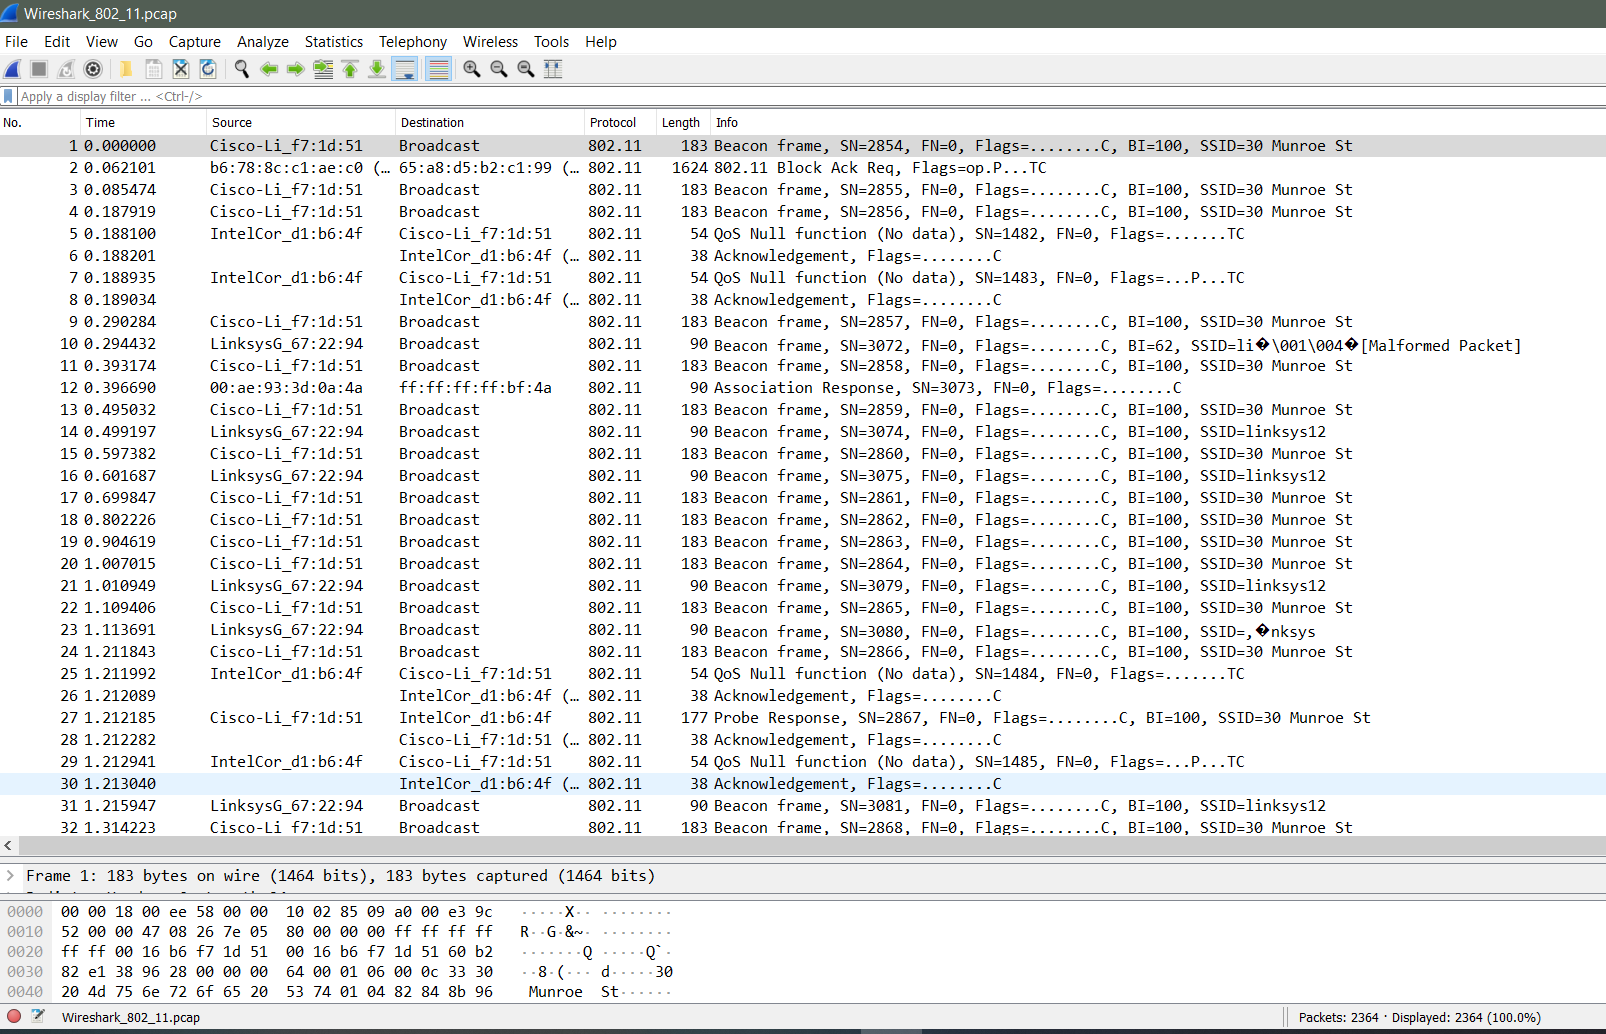The image size is (1606, 1034).
Task: Sort packets by the Info column header
Action: point(1158,123)
